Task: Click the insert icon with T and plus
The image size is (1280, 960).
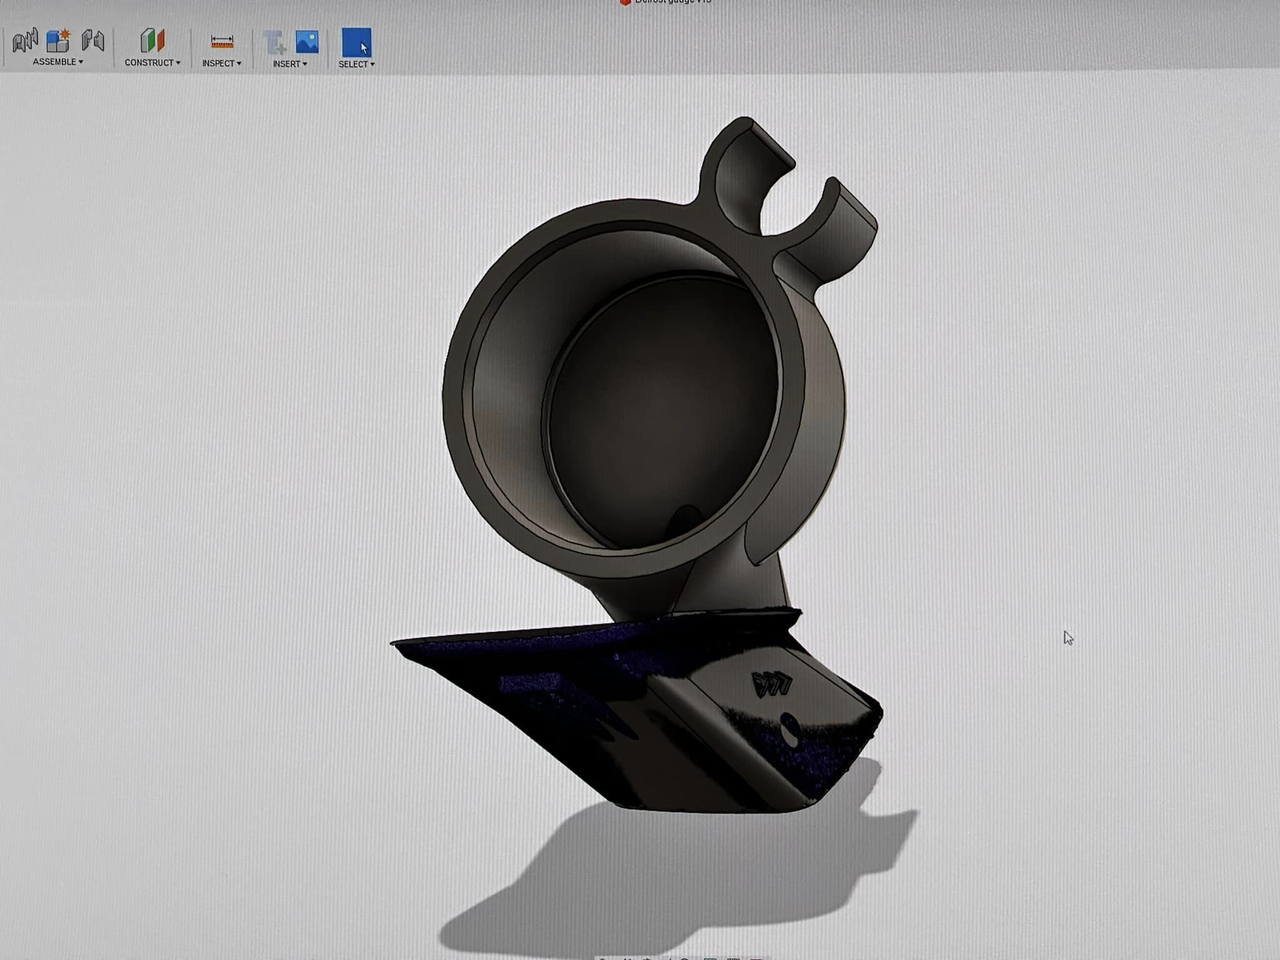Action: click(275, 43)
